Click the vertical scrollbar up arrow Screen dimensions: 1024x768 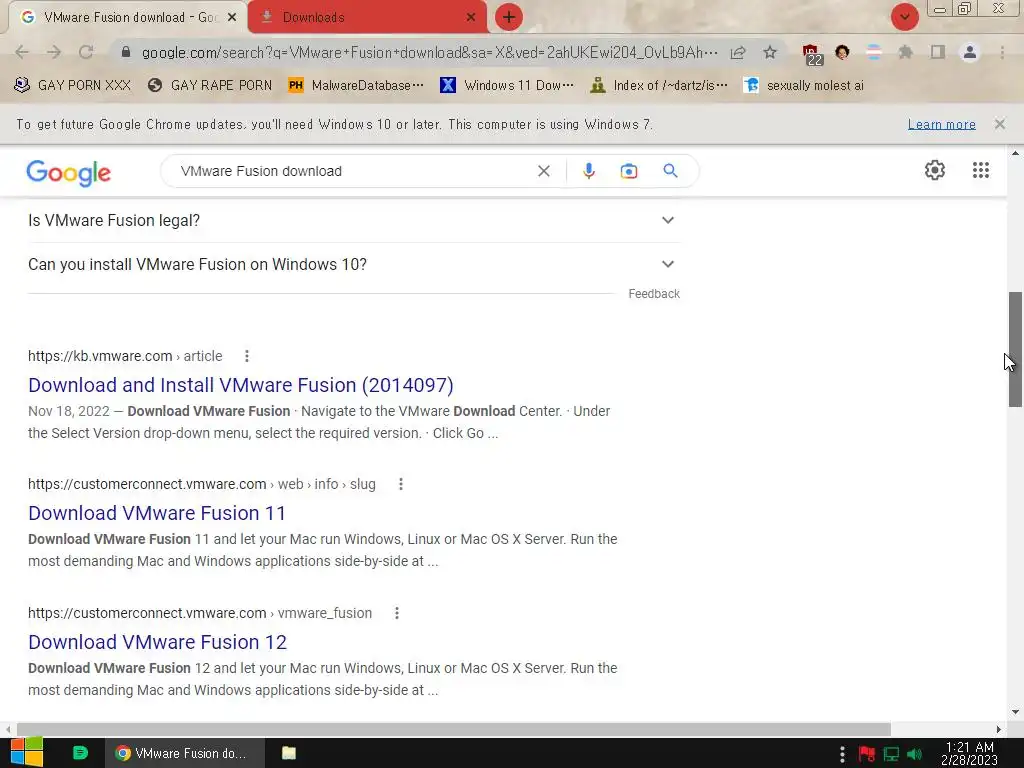[1015, 153]
